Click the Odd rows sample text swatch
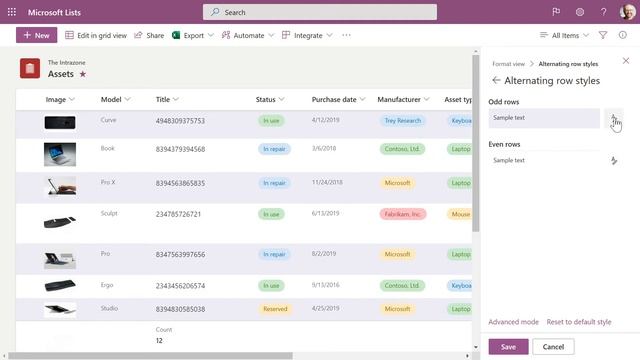640x360 pixels. [544, 118]
